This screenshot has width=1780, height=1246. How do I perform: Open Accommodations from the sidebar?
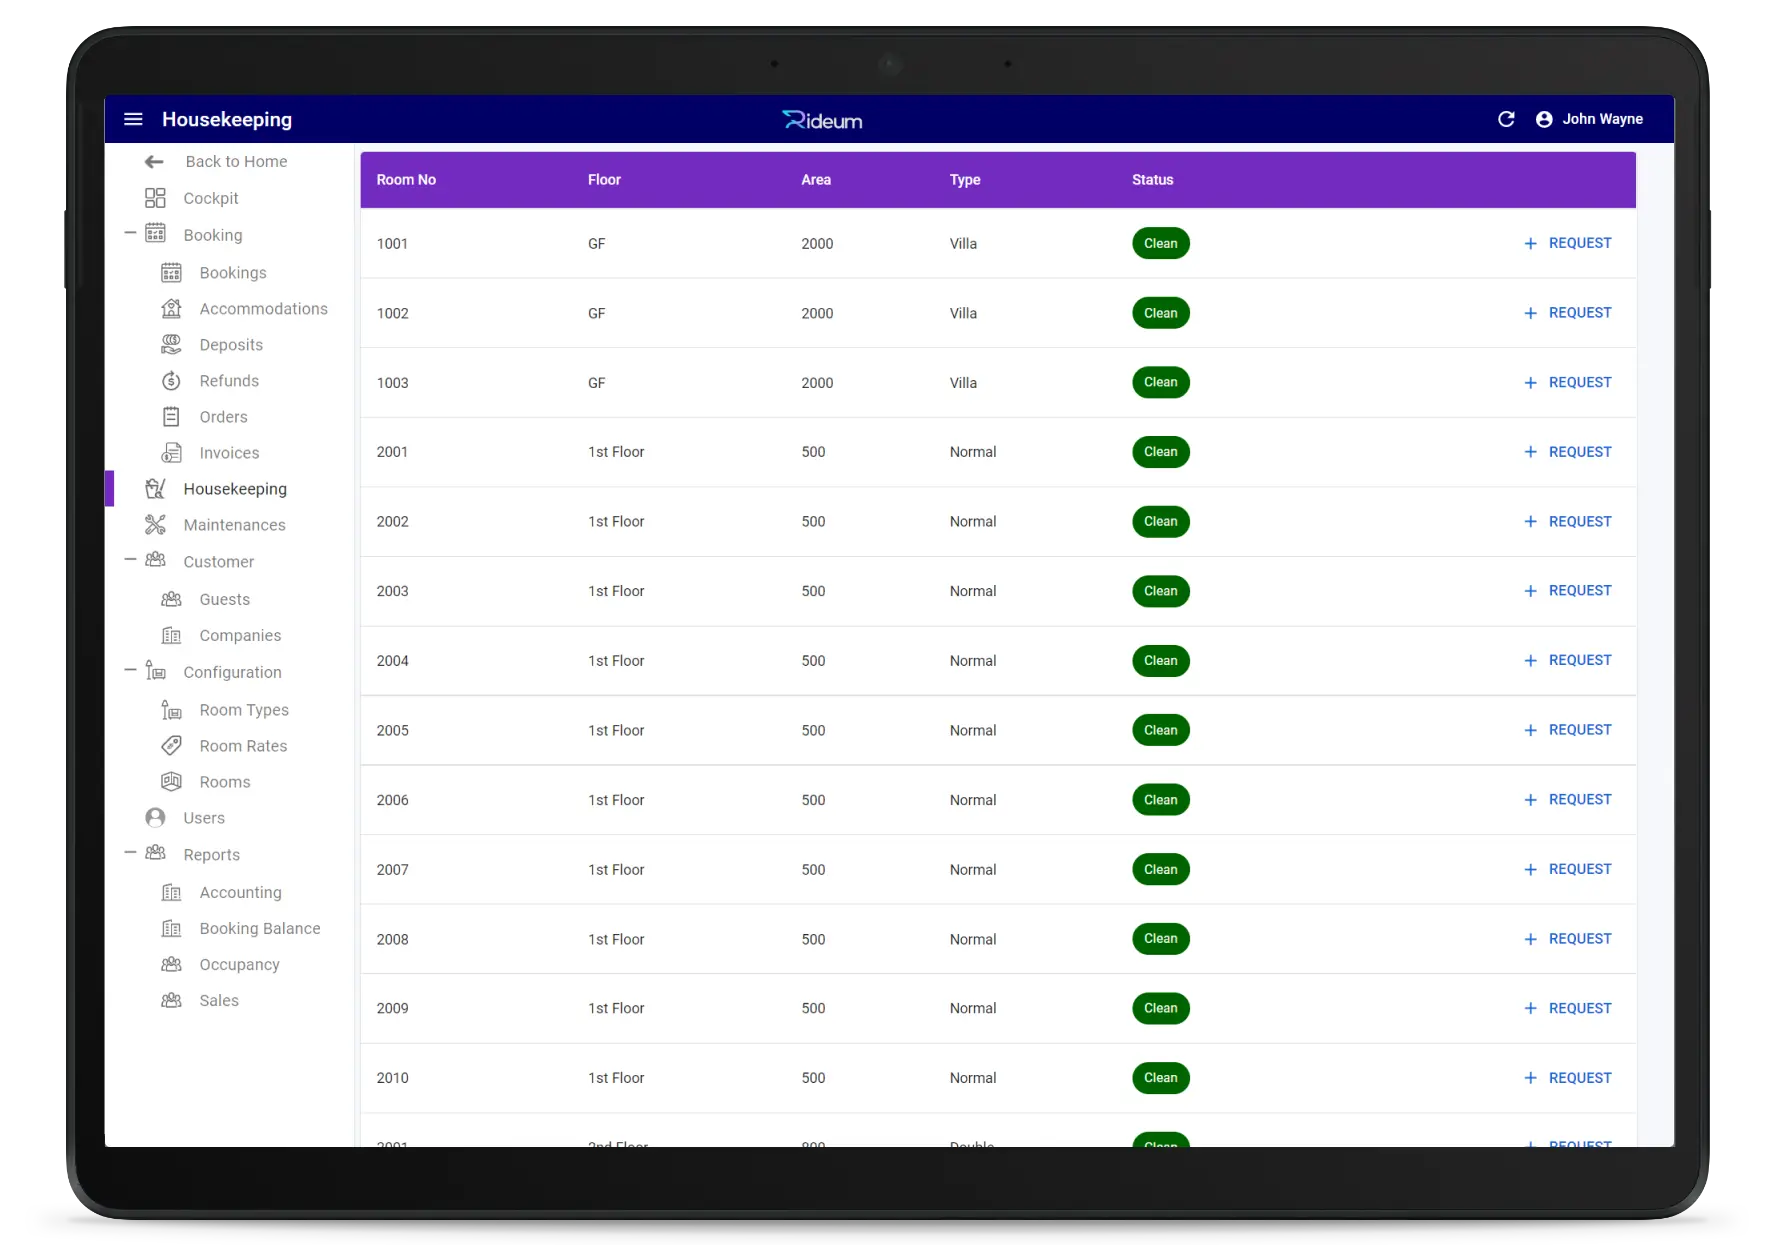point(263,309)
